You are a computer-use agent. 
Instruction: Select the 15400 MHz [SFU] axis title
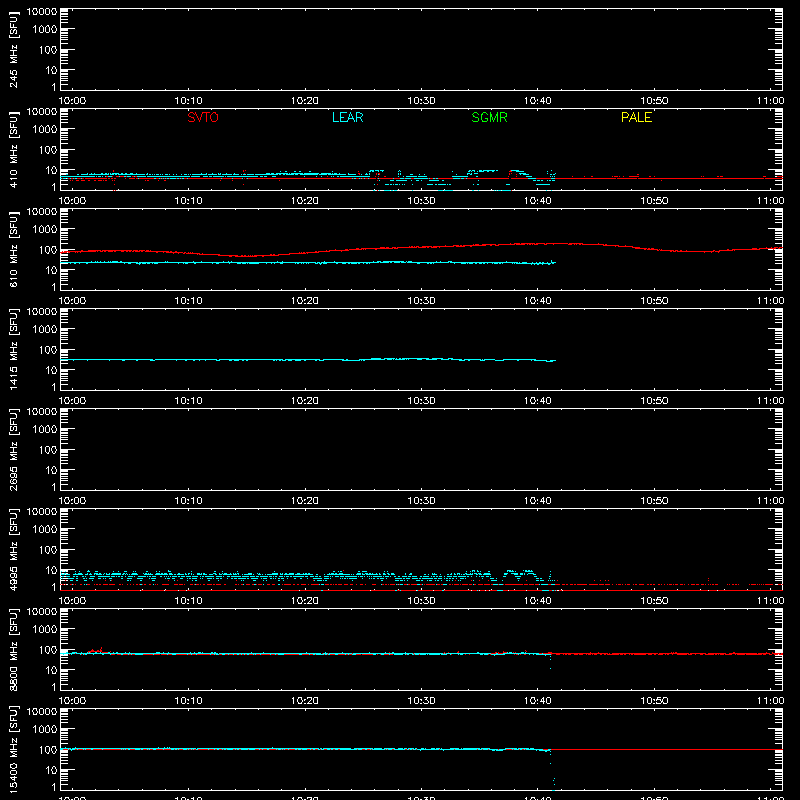pyautogui.click(x=13, y=749)
